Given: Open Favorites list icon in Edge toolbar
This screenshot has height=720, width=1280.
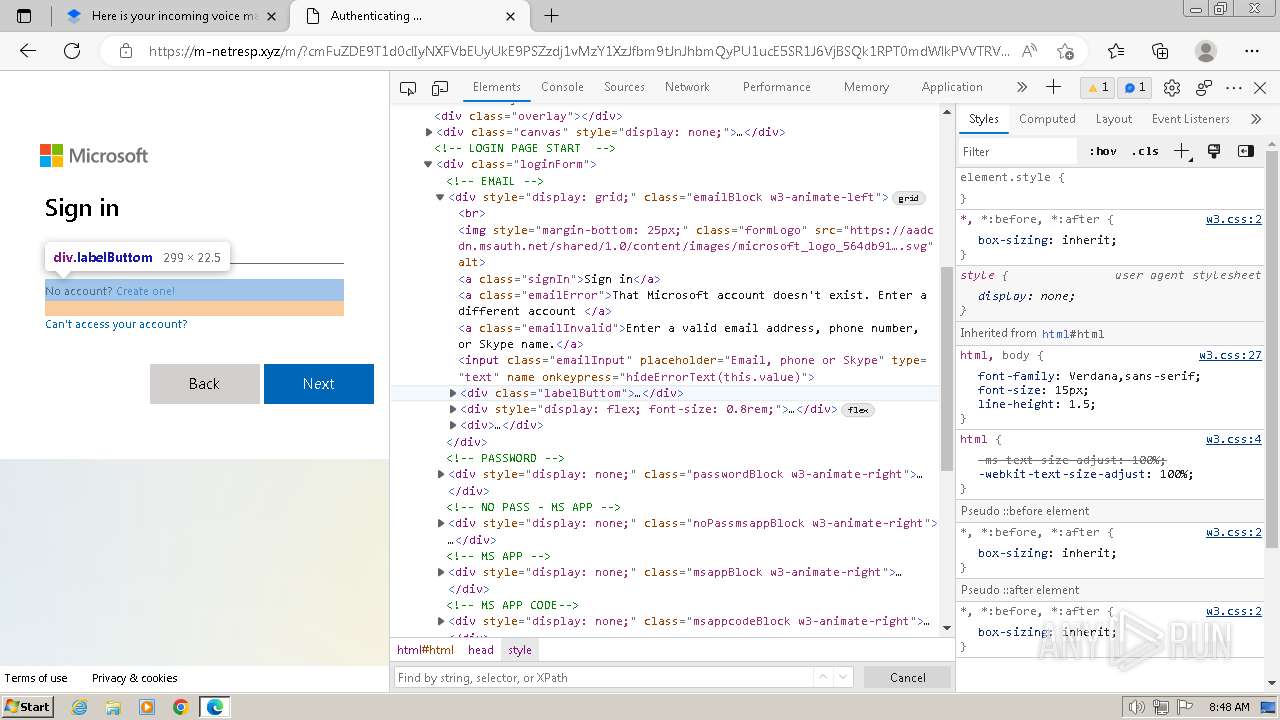Looking at the screenshot, I should point(1116,51).
